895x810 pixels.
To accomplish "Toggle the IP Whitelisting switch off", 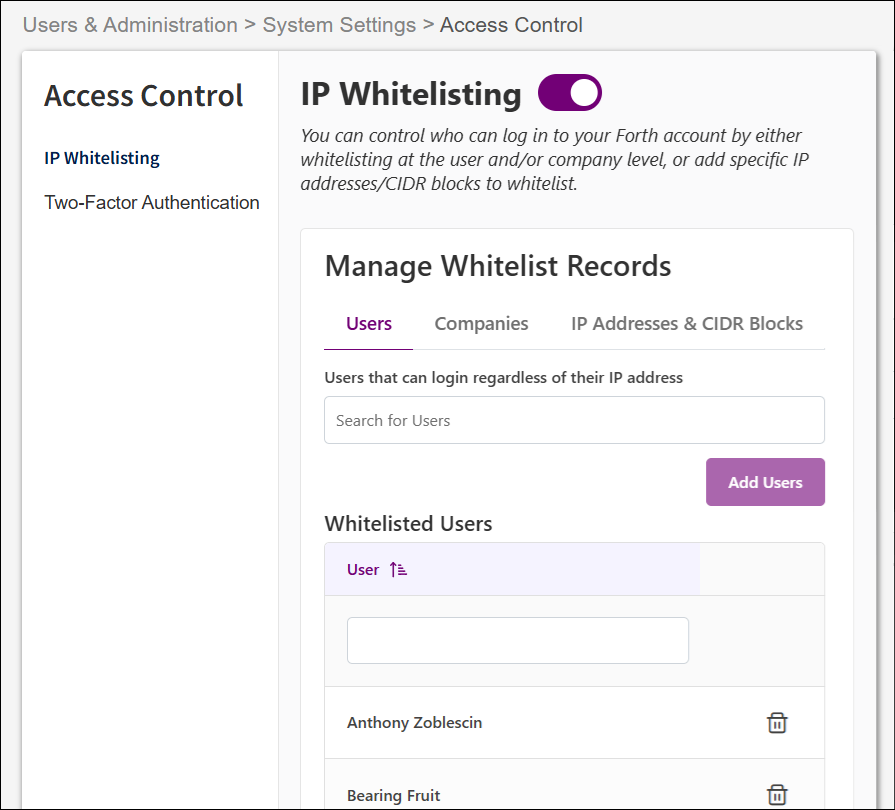I will tap(570, 92).
